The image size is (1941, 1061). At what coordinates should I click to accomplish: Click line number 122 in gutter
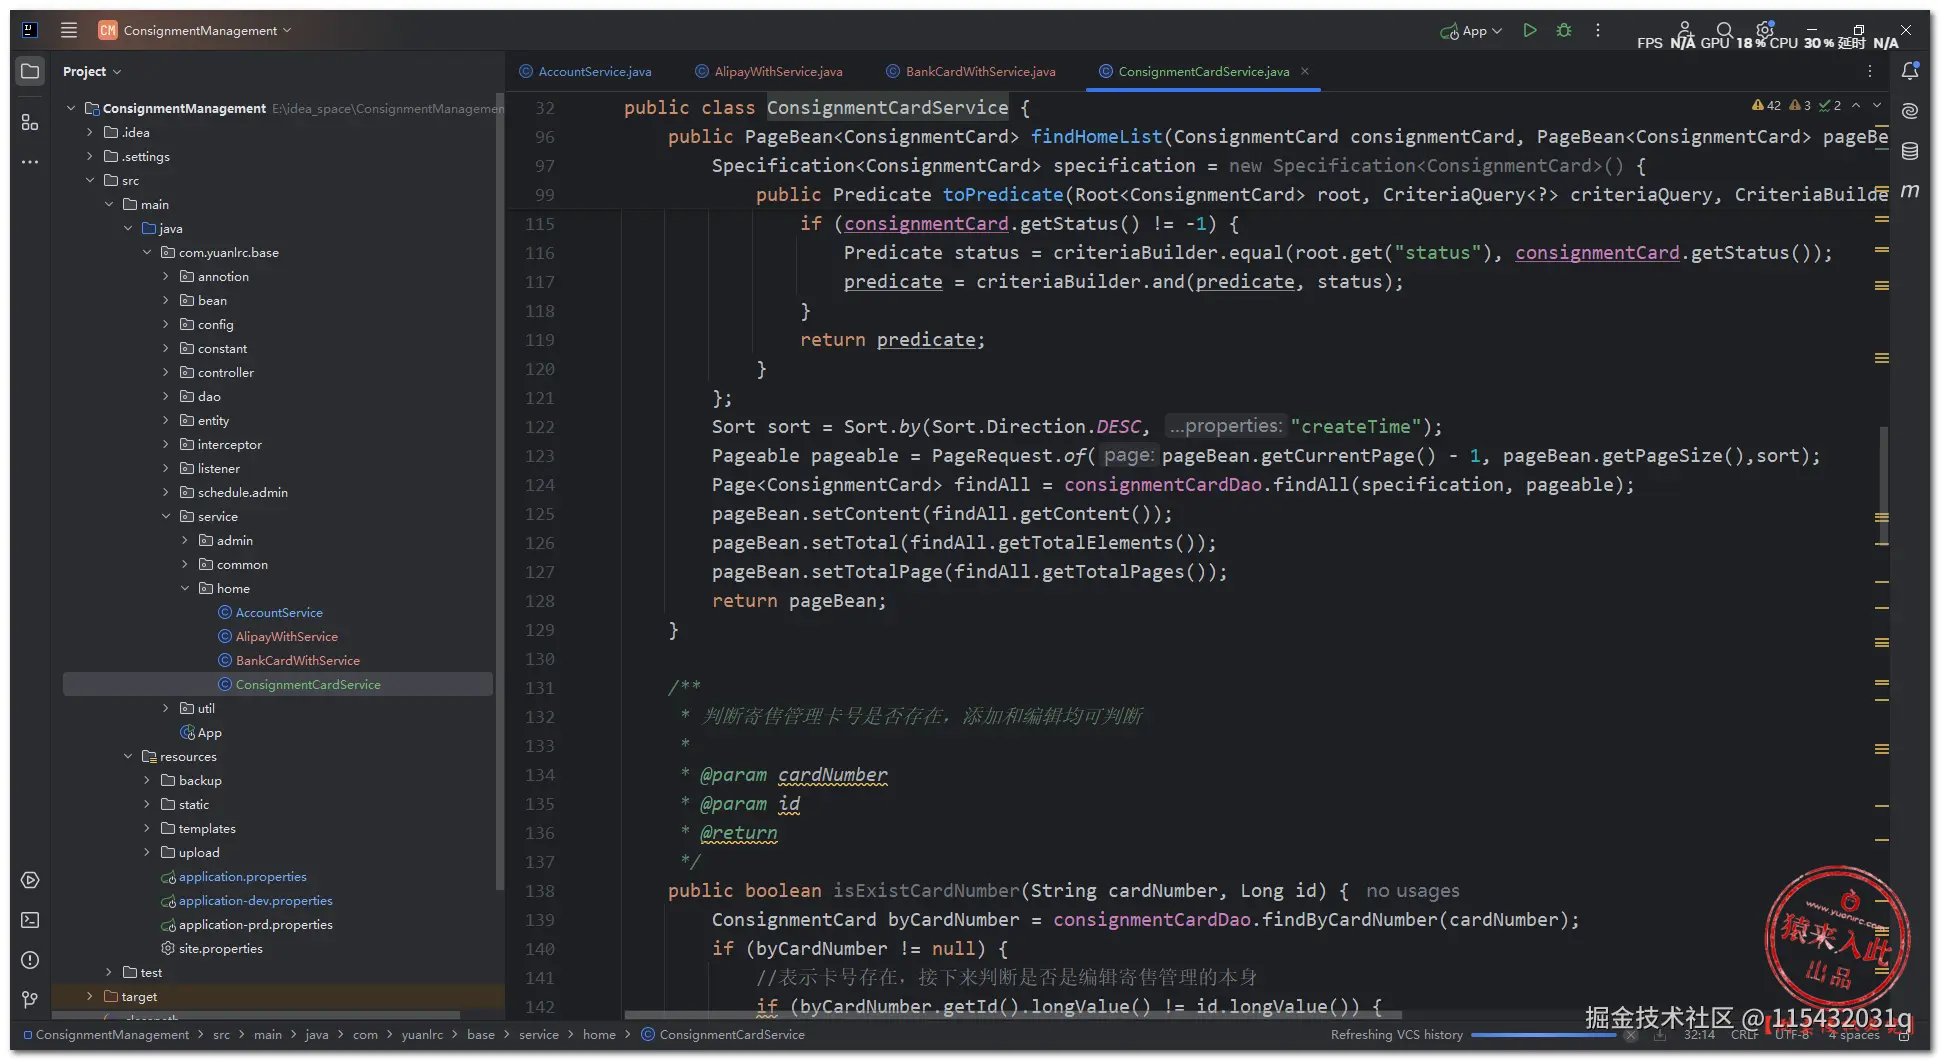pos(539,426)
